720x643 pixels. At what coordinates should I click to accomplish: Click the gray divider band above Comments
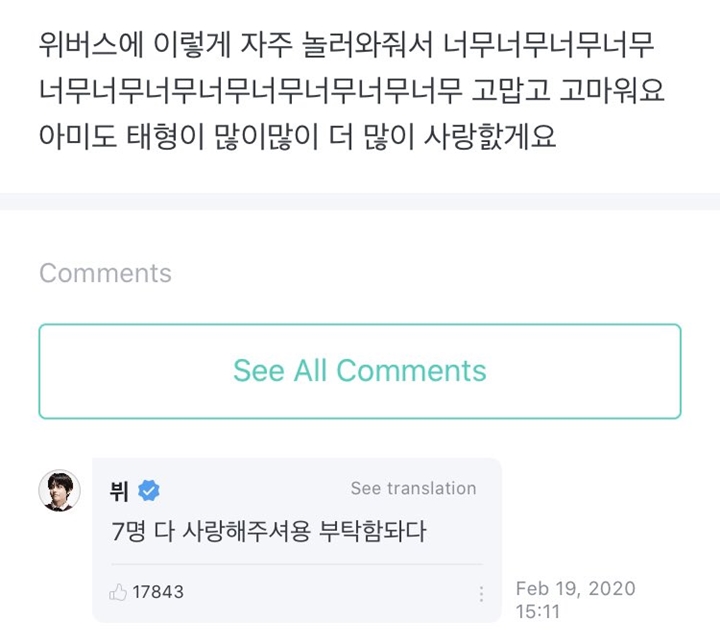[360, 202]
